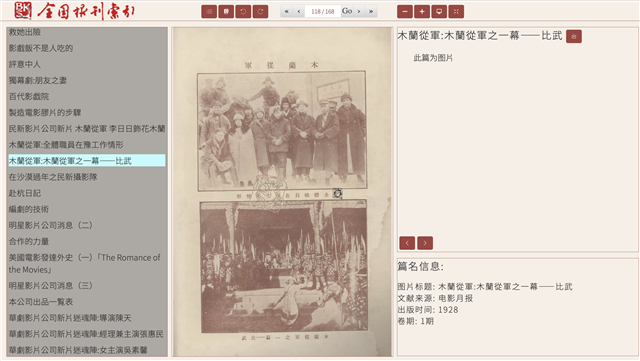The width and height of the screenshot is (640, 361).
Task: Click the Go button
Action: [347, 11]
